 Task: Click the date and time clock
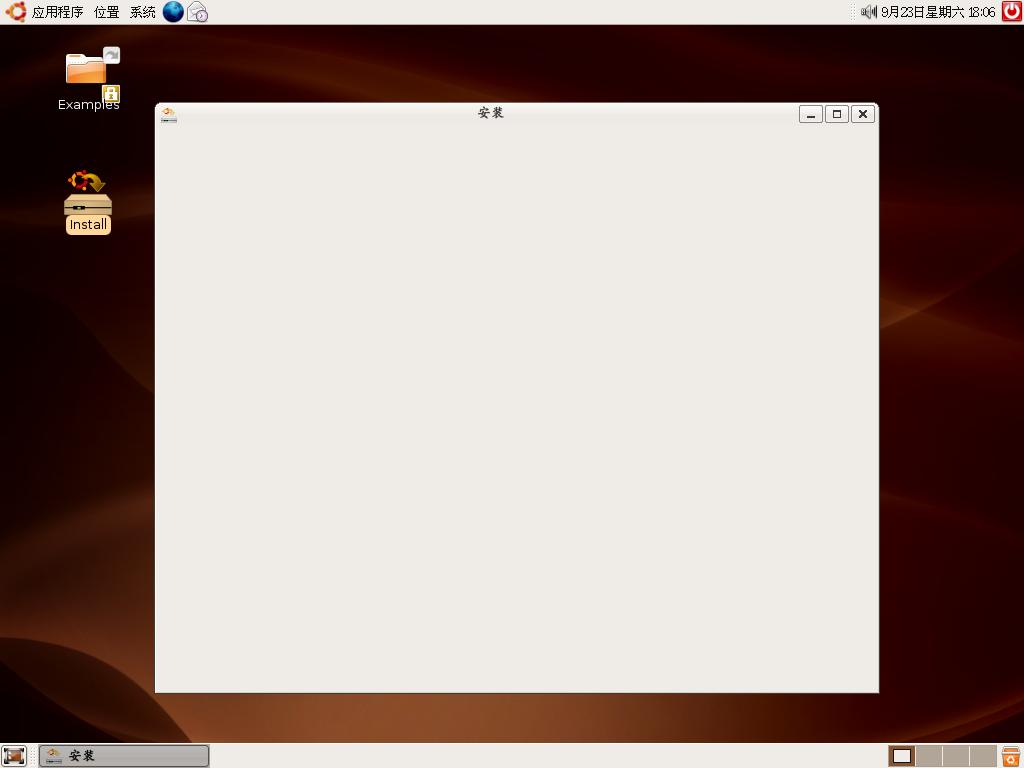(938, 12)
